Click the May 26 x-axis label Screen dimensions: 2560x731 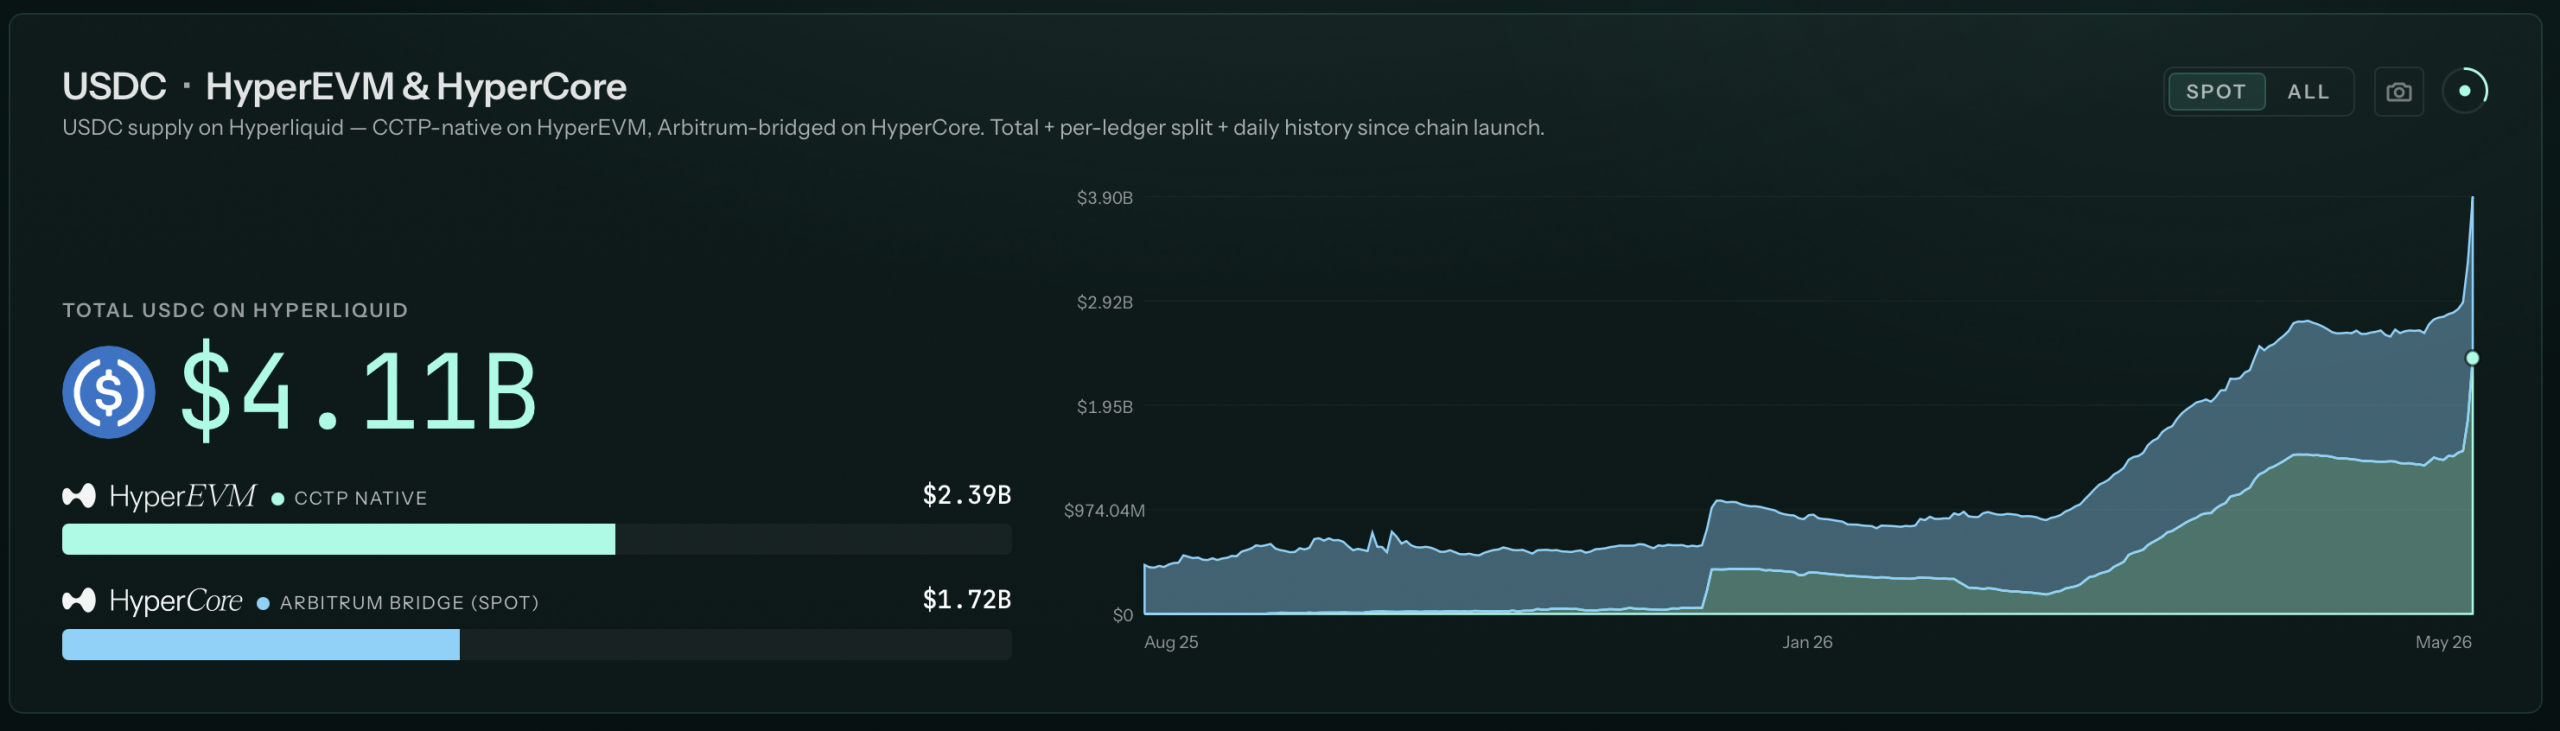[x=2444, y=642]
